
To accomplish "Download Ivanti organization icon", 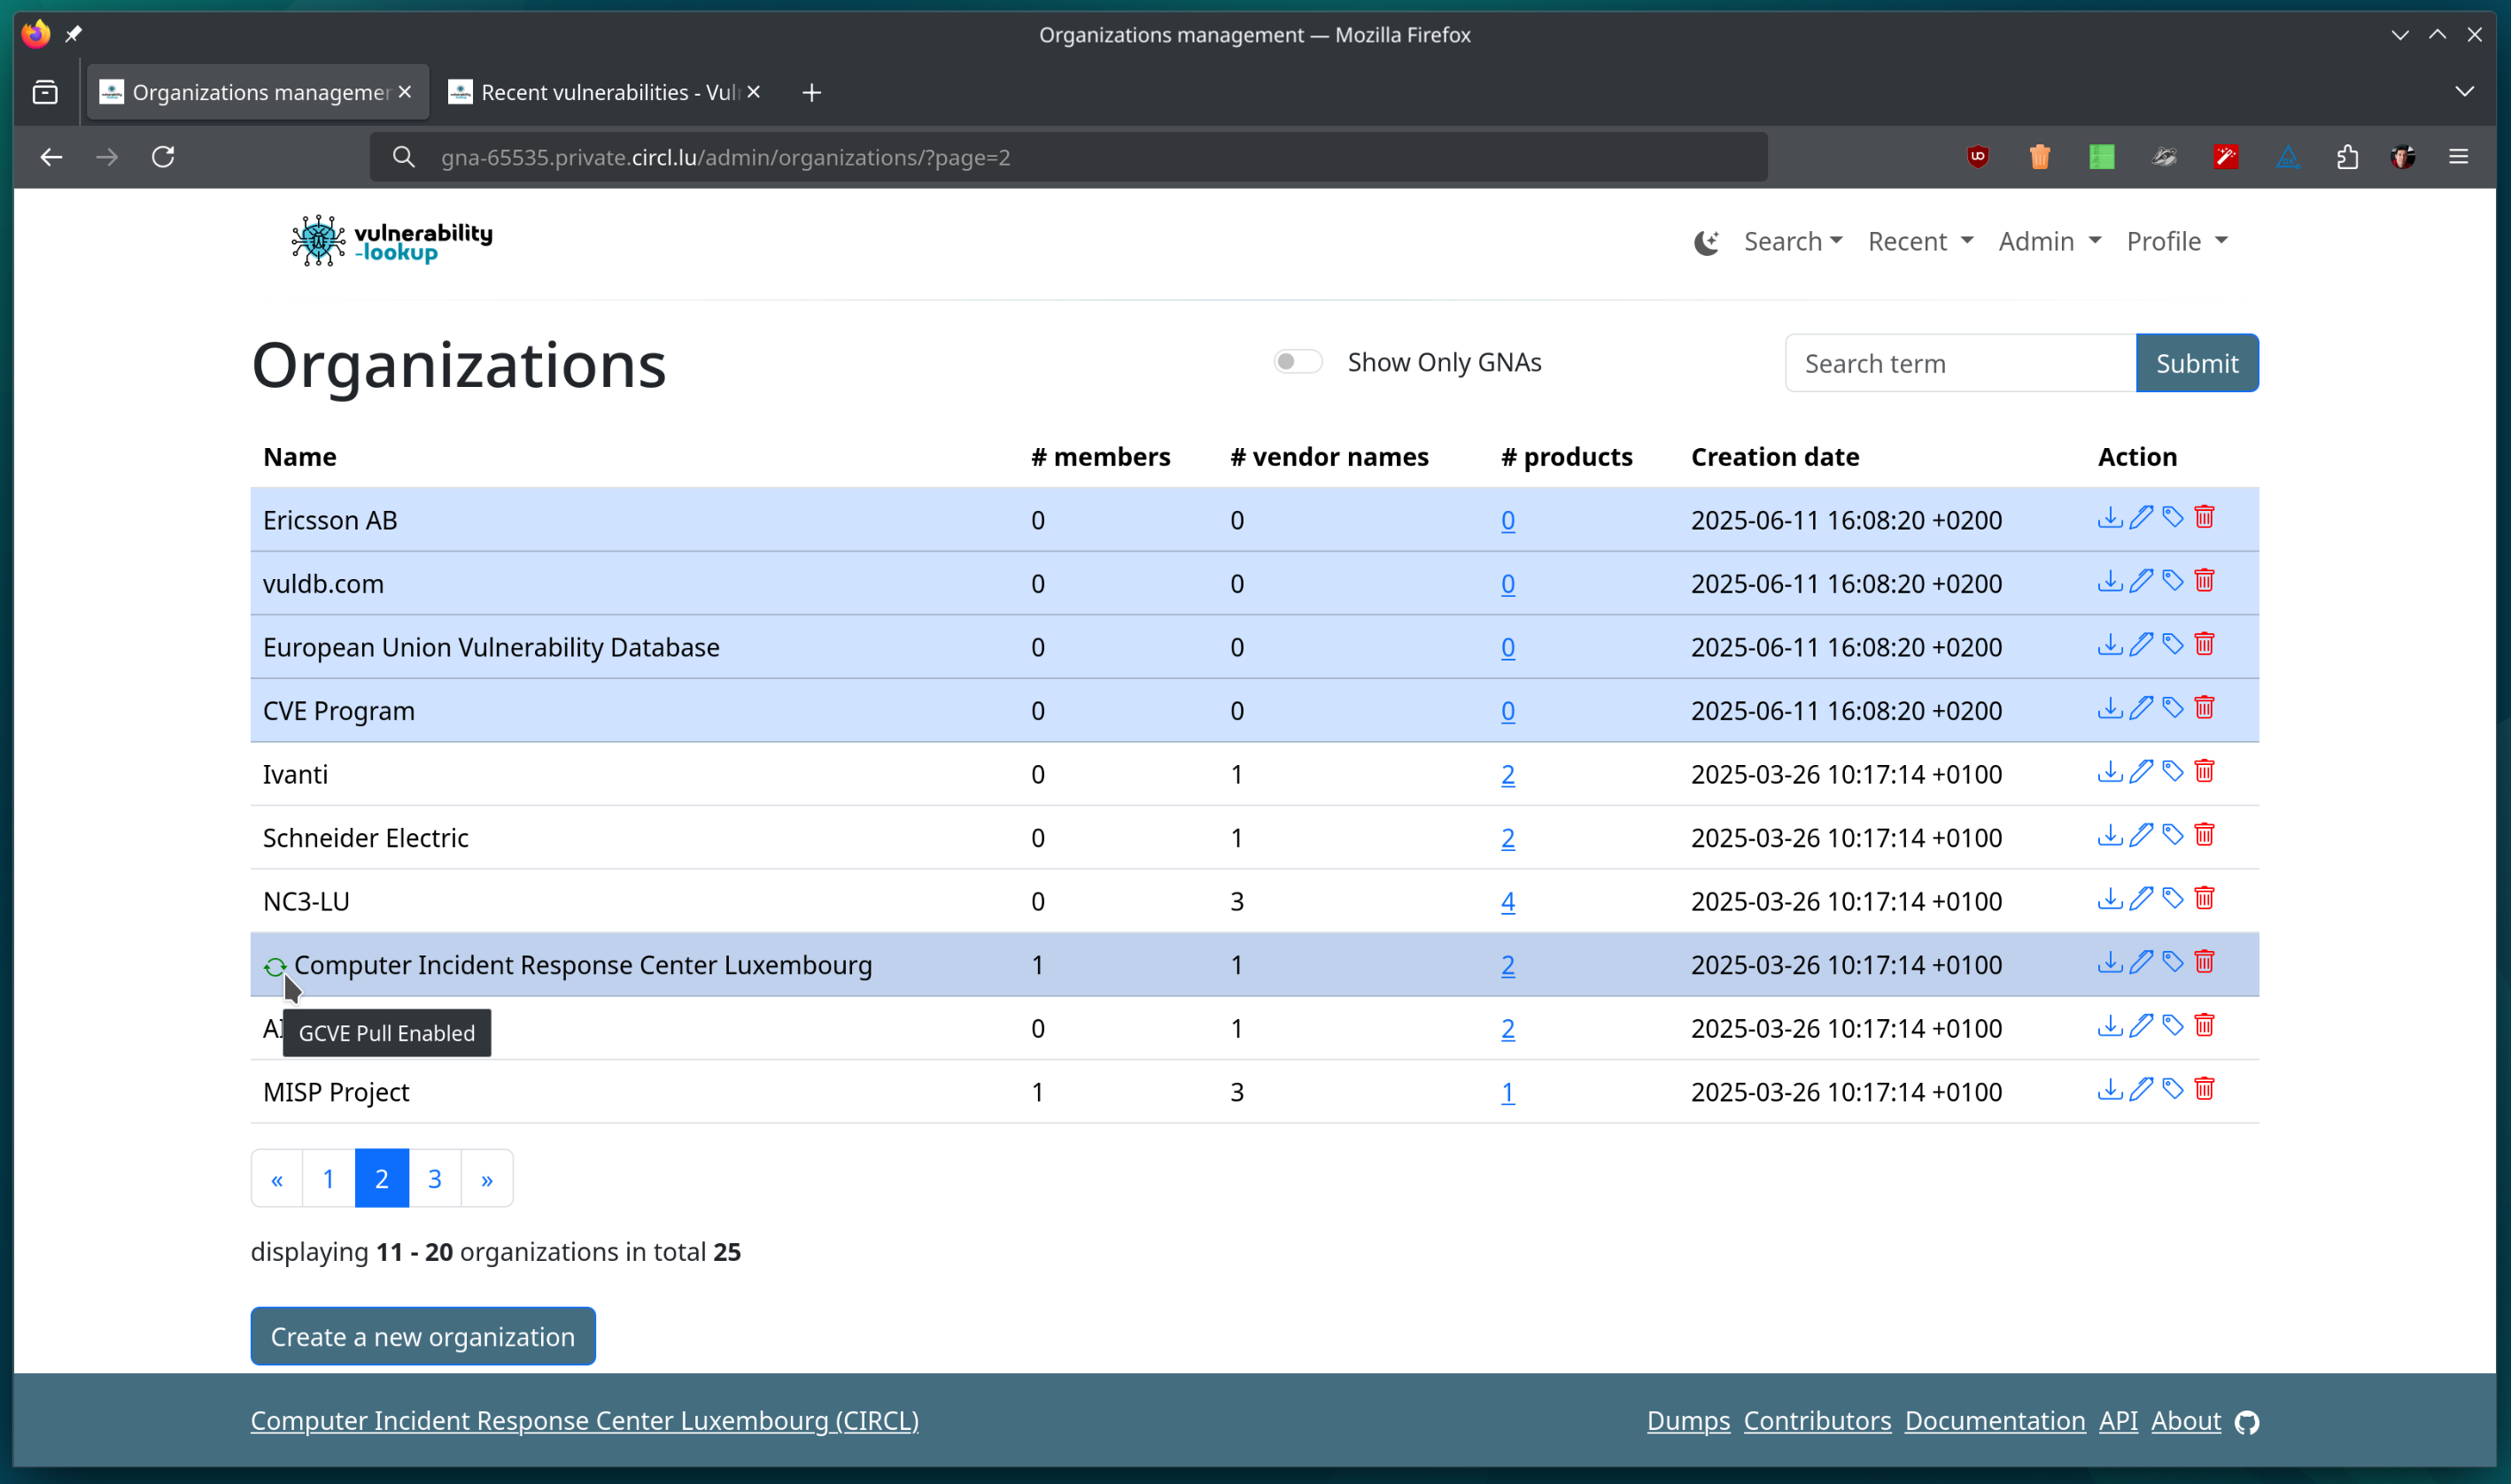I will click(2109, 771).
